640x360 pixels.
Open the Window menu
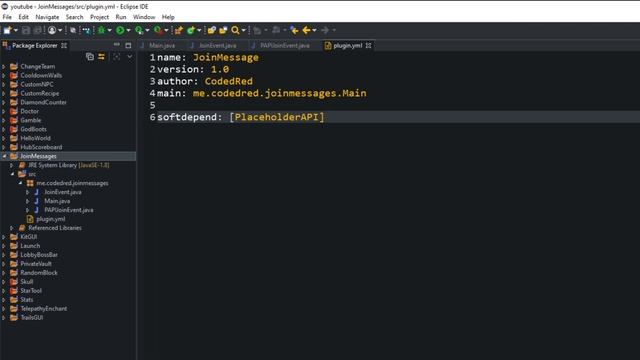click(x=144, y=17)
